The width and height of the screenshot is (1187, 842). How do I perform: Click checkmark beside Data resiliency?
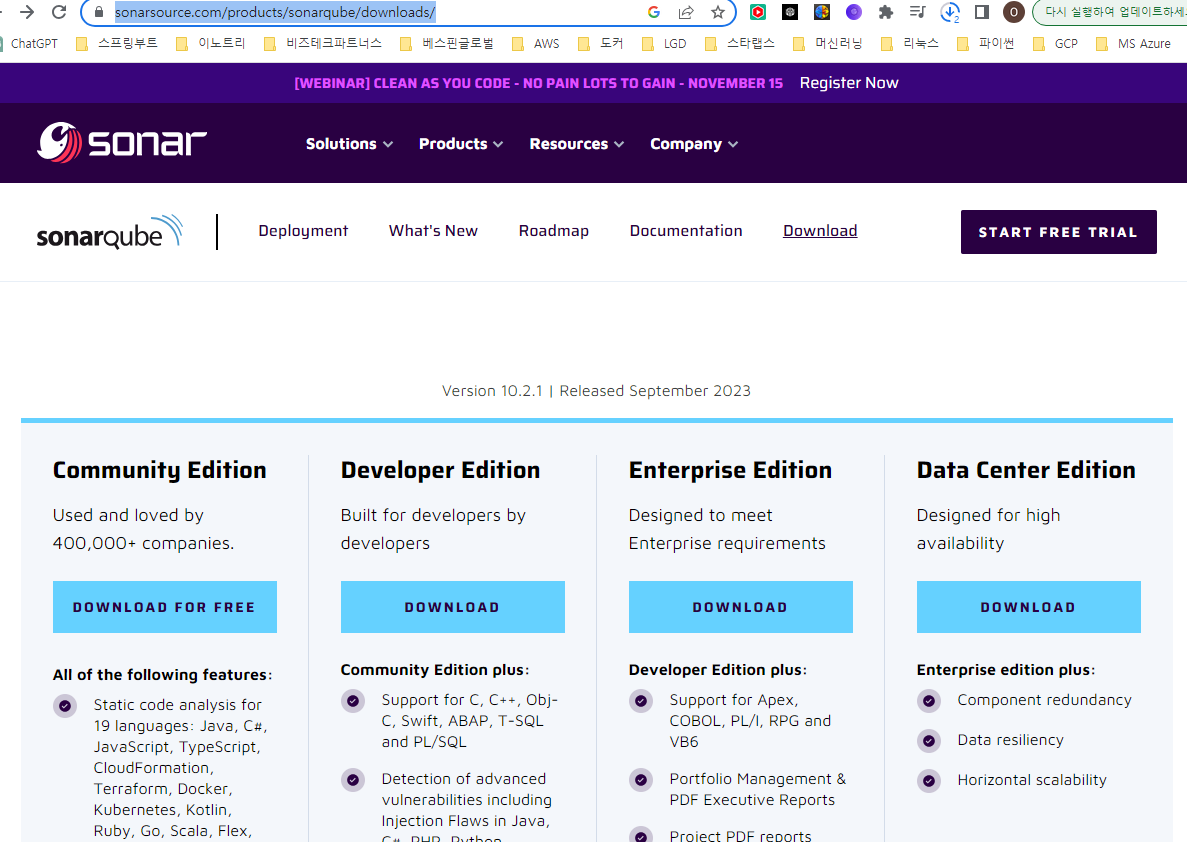tap(929, 741)
